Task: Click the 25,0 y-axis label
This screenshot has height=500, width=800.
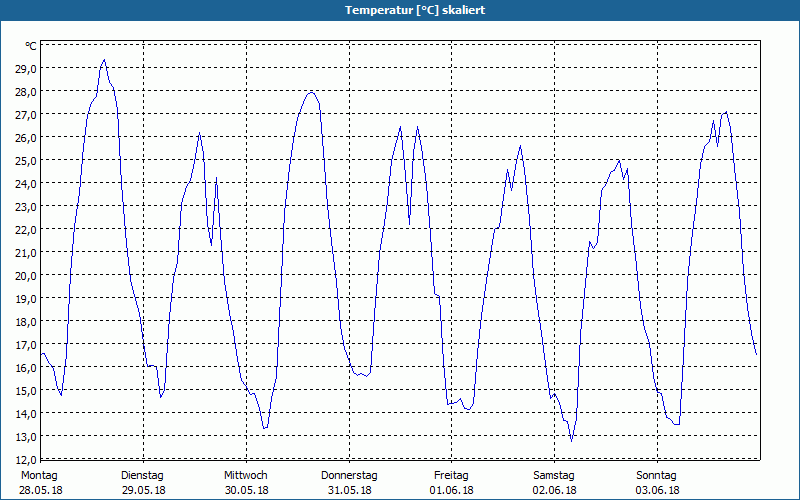Action: 26,161
